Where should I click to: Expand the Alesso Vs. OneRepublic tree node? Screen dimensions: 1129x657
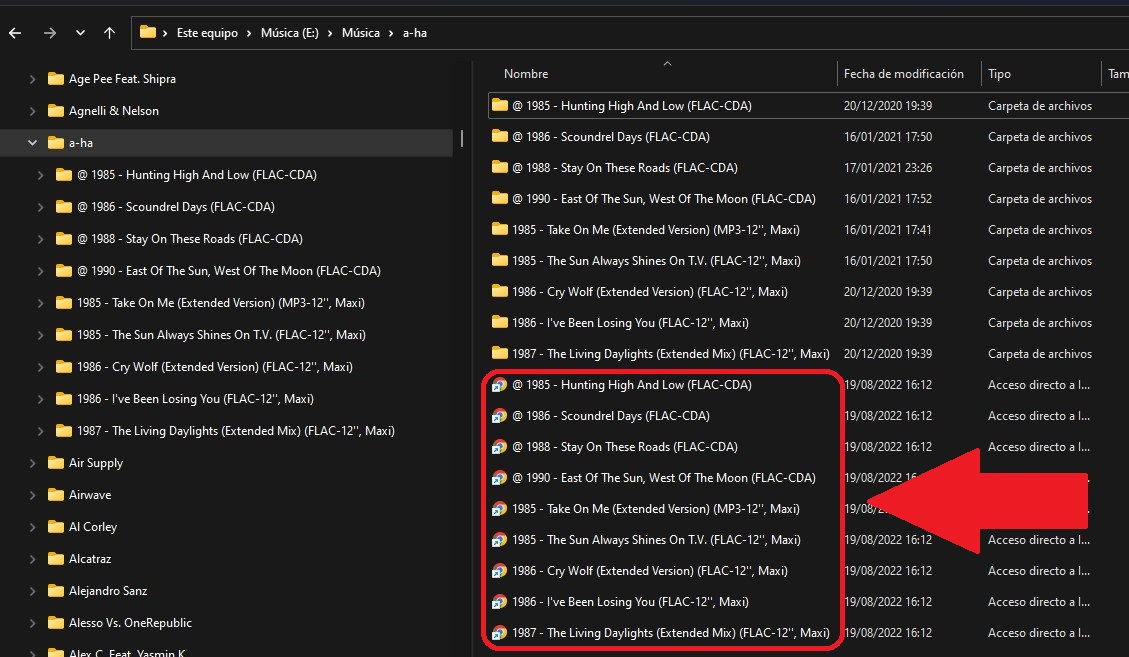click(x=32, y=623)
